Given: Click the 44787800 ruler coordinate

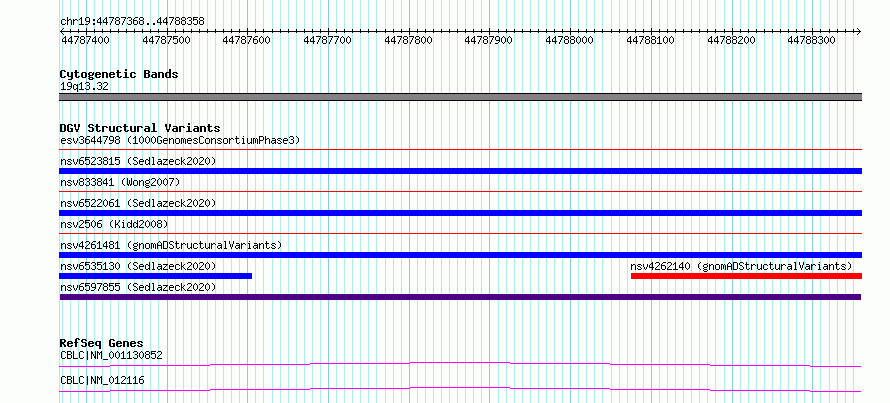Looking at the screenshot, I should (x=409, y=40).
